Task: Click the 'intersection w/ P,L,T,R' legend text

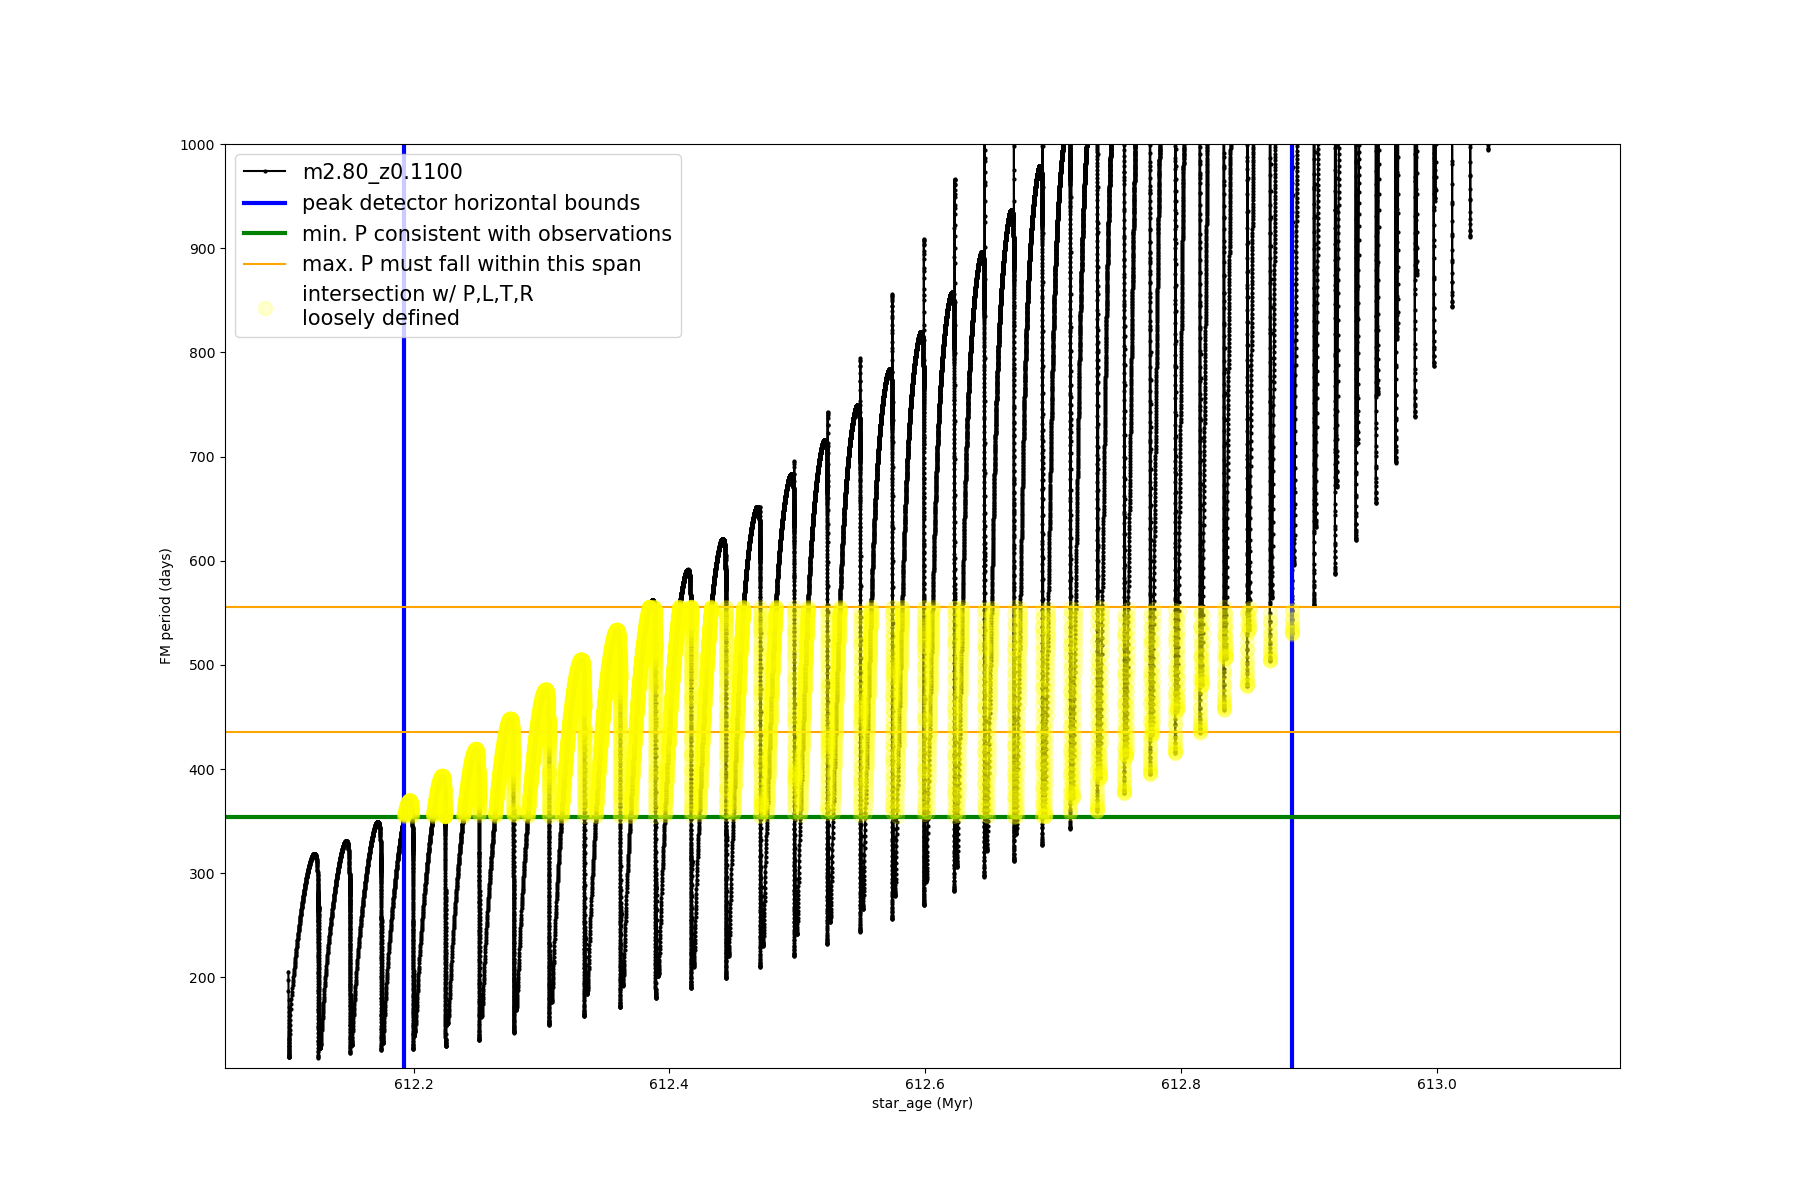Action: [417, 294]
